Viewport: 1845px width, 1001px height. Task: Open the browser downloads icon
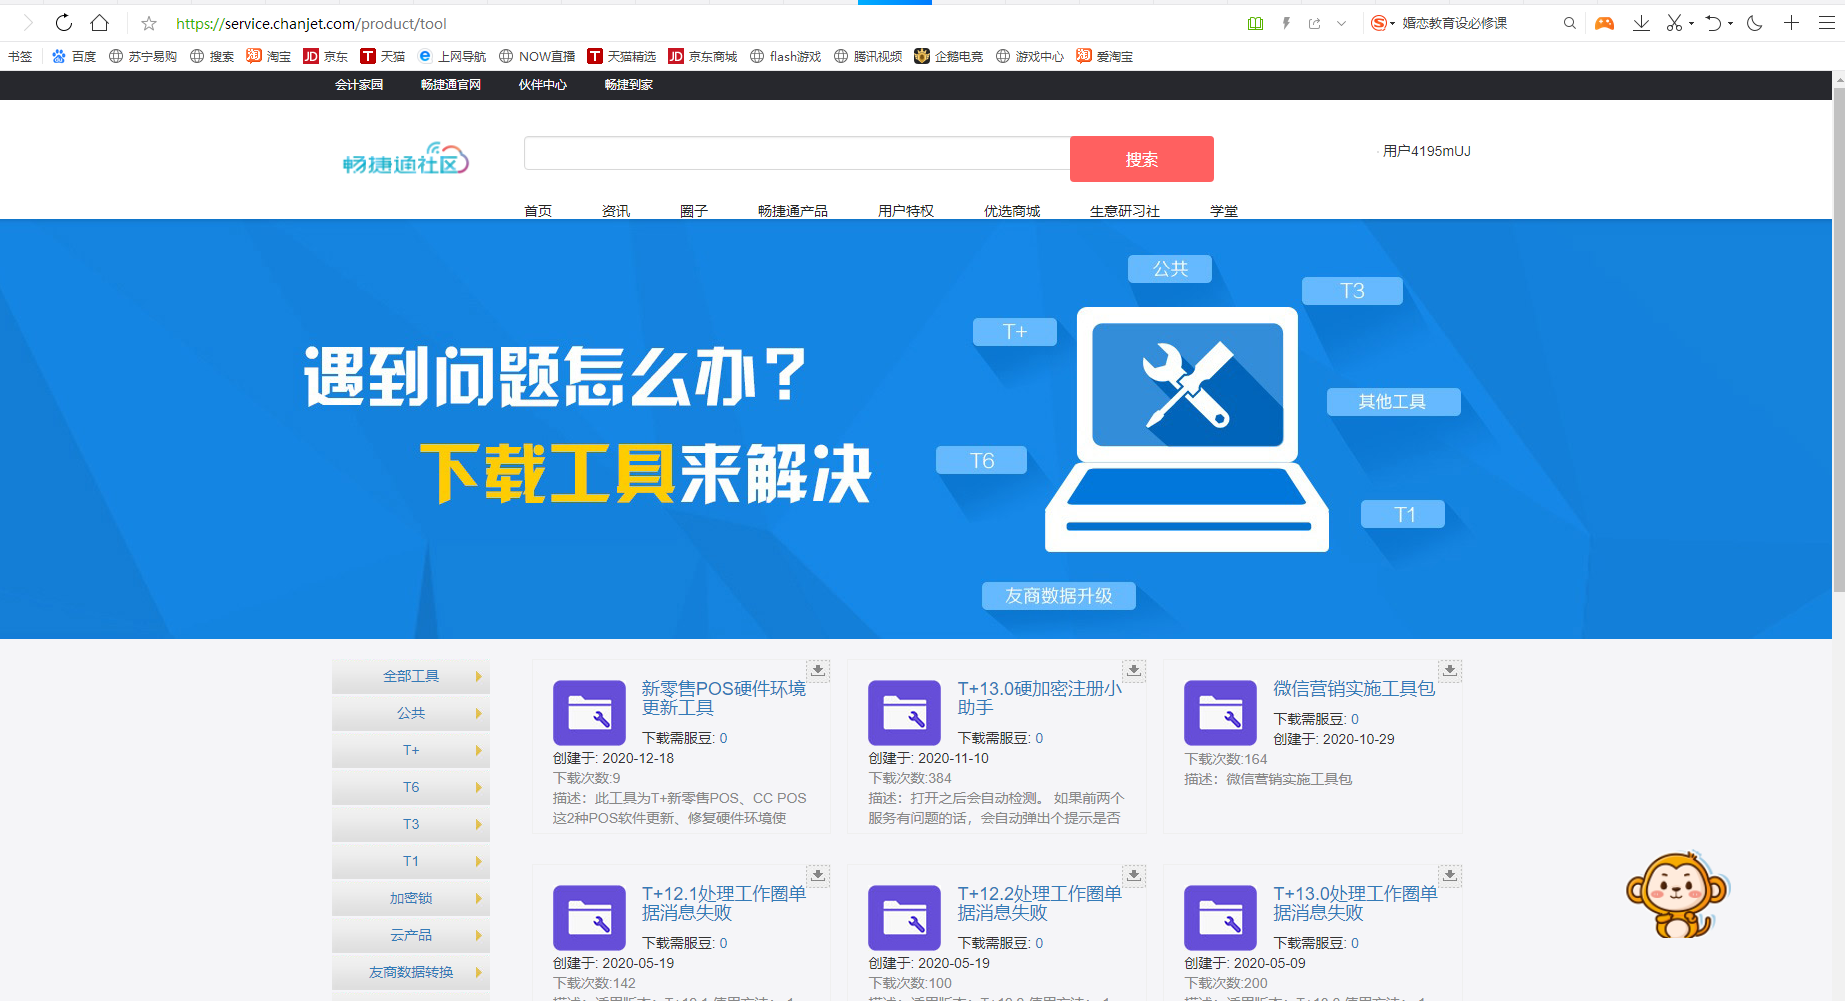click(x=1641, y=23)
